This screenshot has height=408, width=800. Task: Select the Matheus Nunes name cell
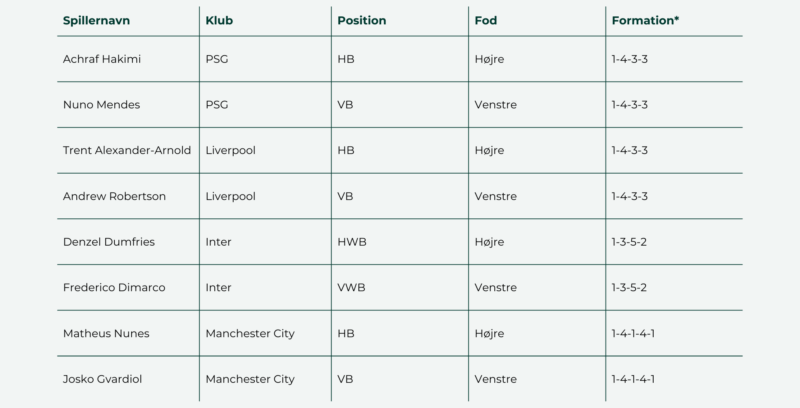point(105,333)
